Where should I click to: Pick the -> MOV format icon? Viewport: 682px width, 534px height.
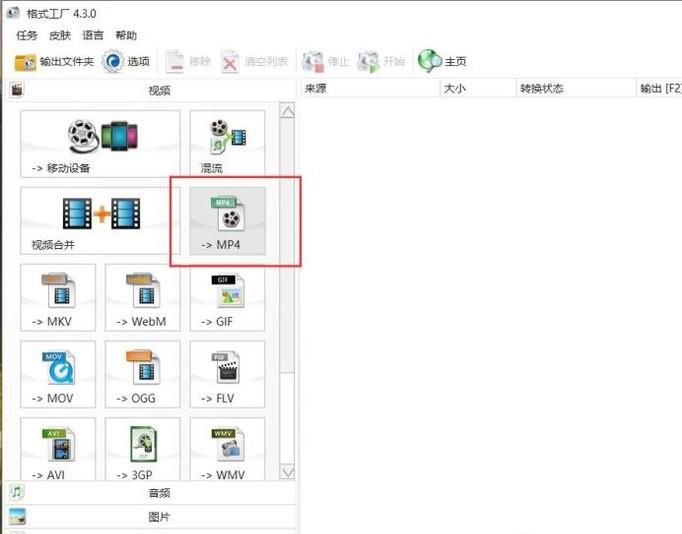coord(58,373)
